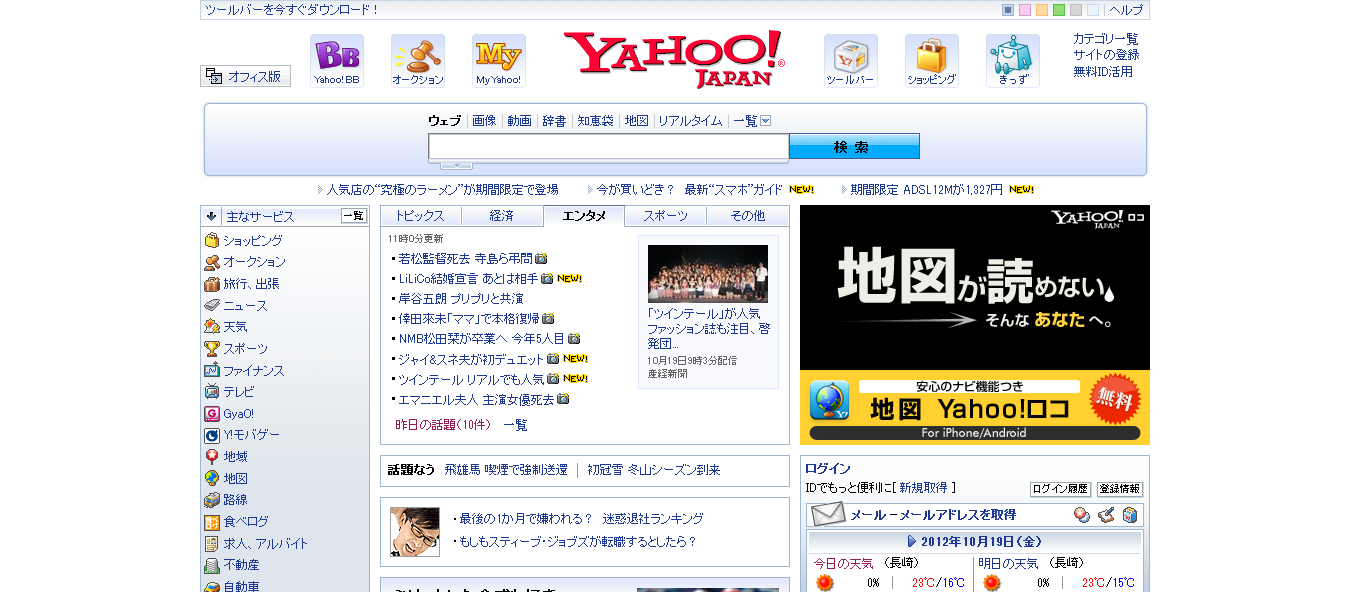Open the オークション gavel icon in header
1349x592 pixels.
click(x=418, y=61)
